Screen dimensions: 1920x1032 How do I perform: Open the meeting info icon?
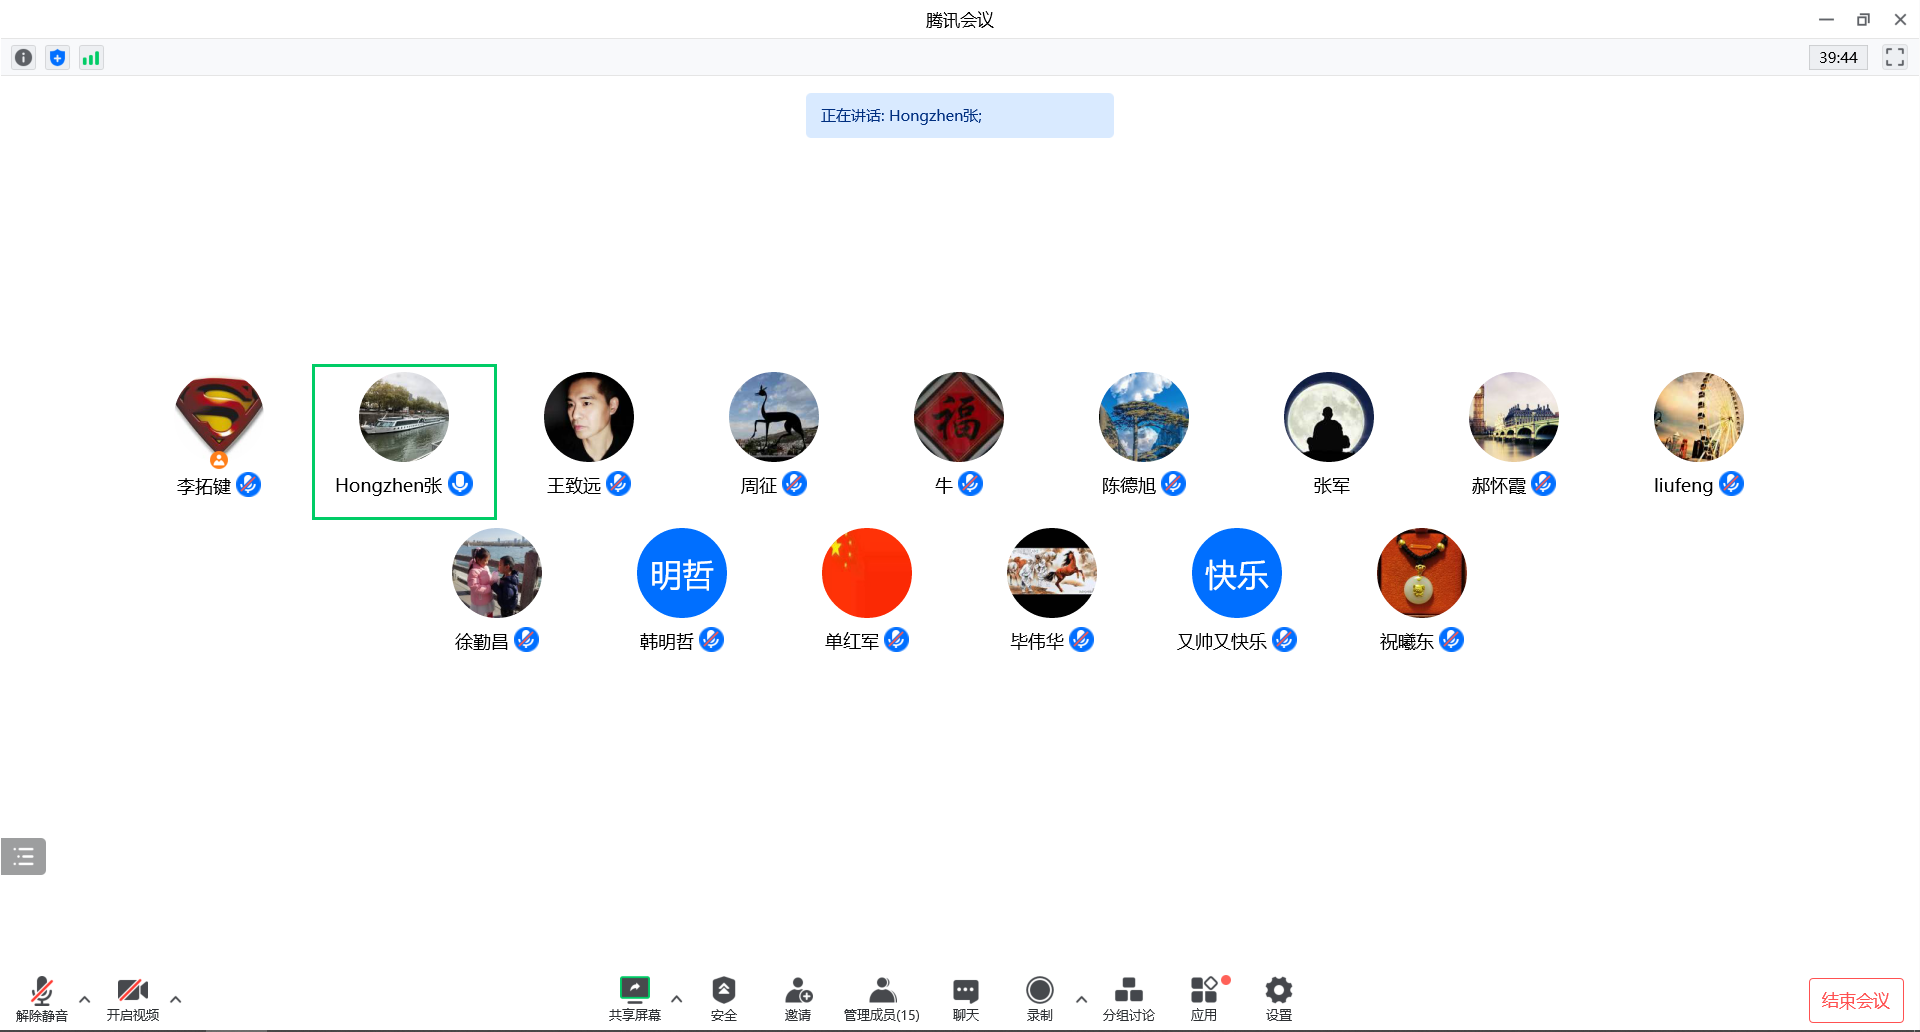click(24, 58)
